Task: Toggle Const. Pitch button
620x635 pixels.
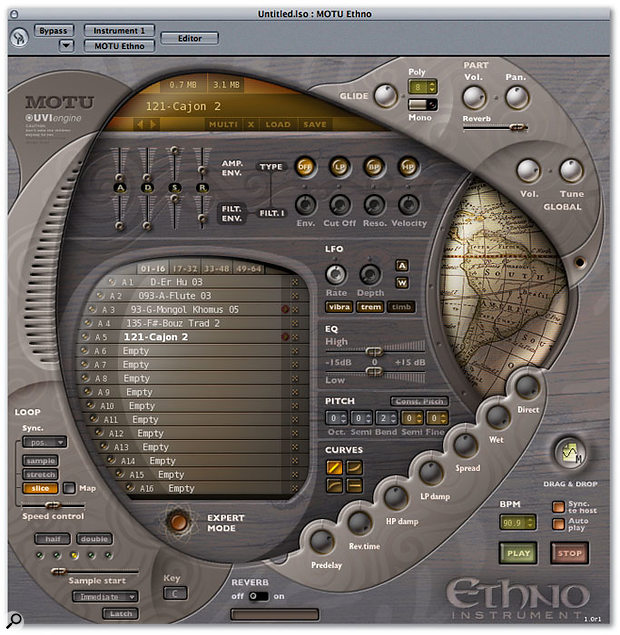Action: (419, 401)
